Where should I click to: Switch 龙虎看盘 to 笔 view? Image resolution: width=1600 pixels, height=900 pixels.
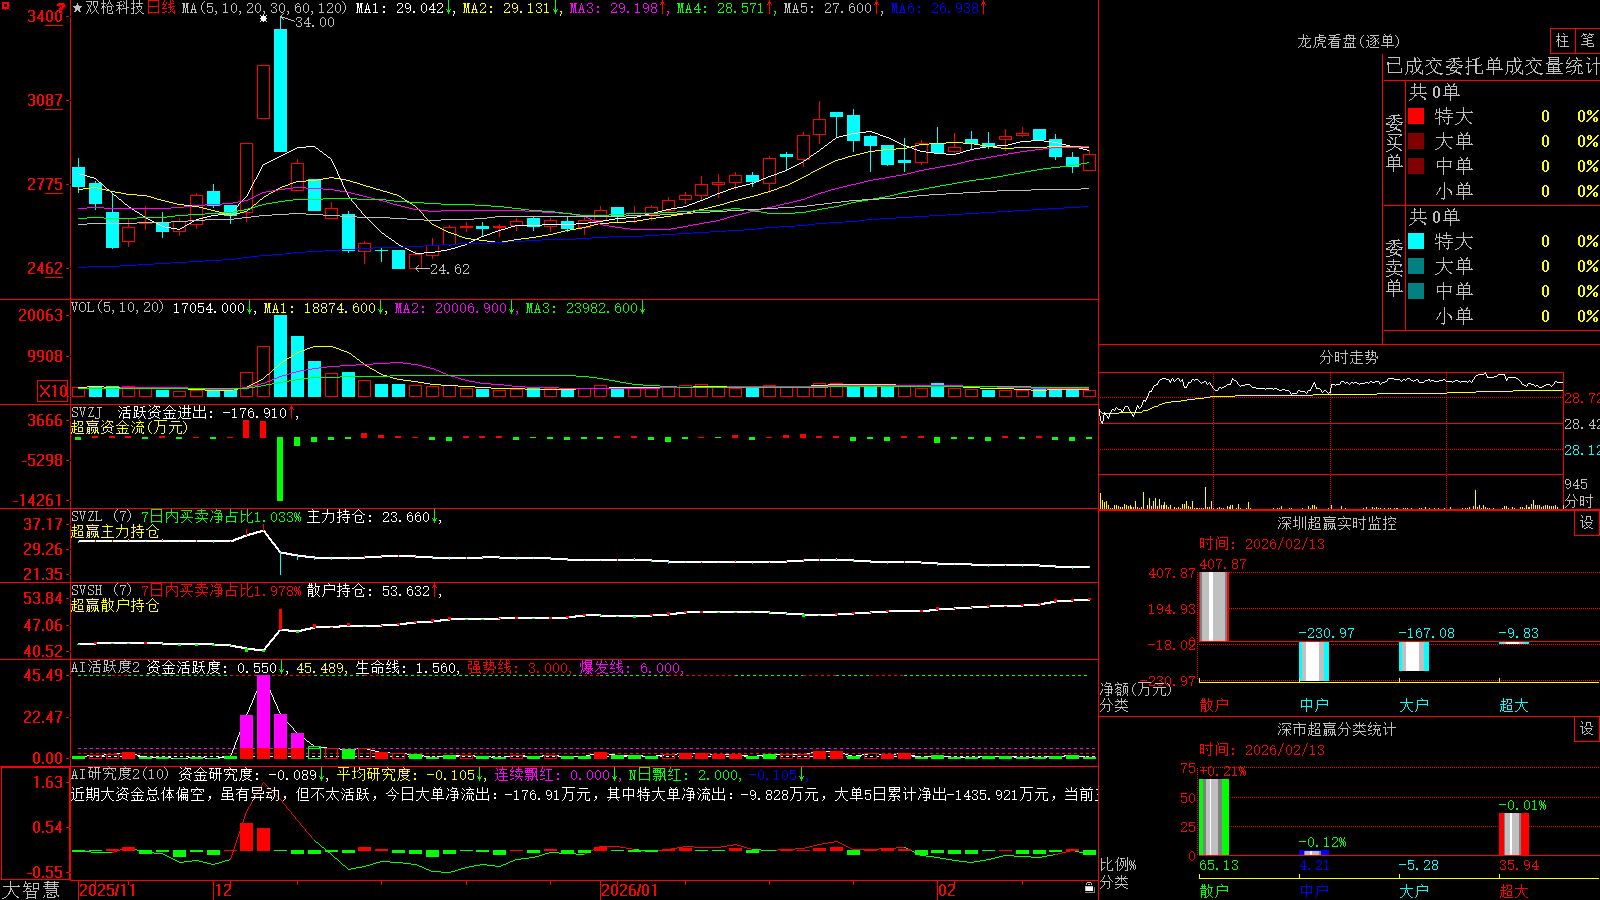click(x=1588, y=40)
